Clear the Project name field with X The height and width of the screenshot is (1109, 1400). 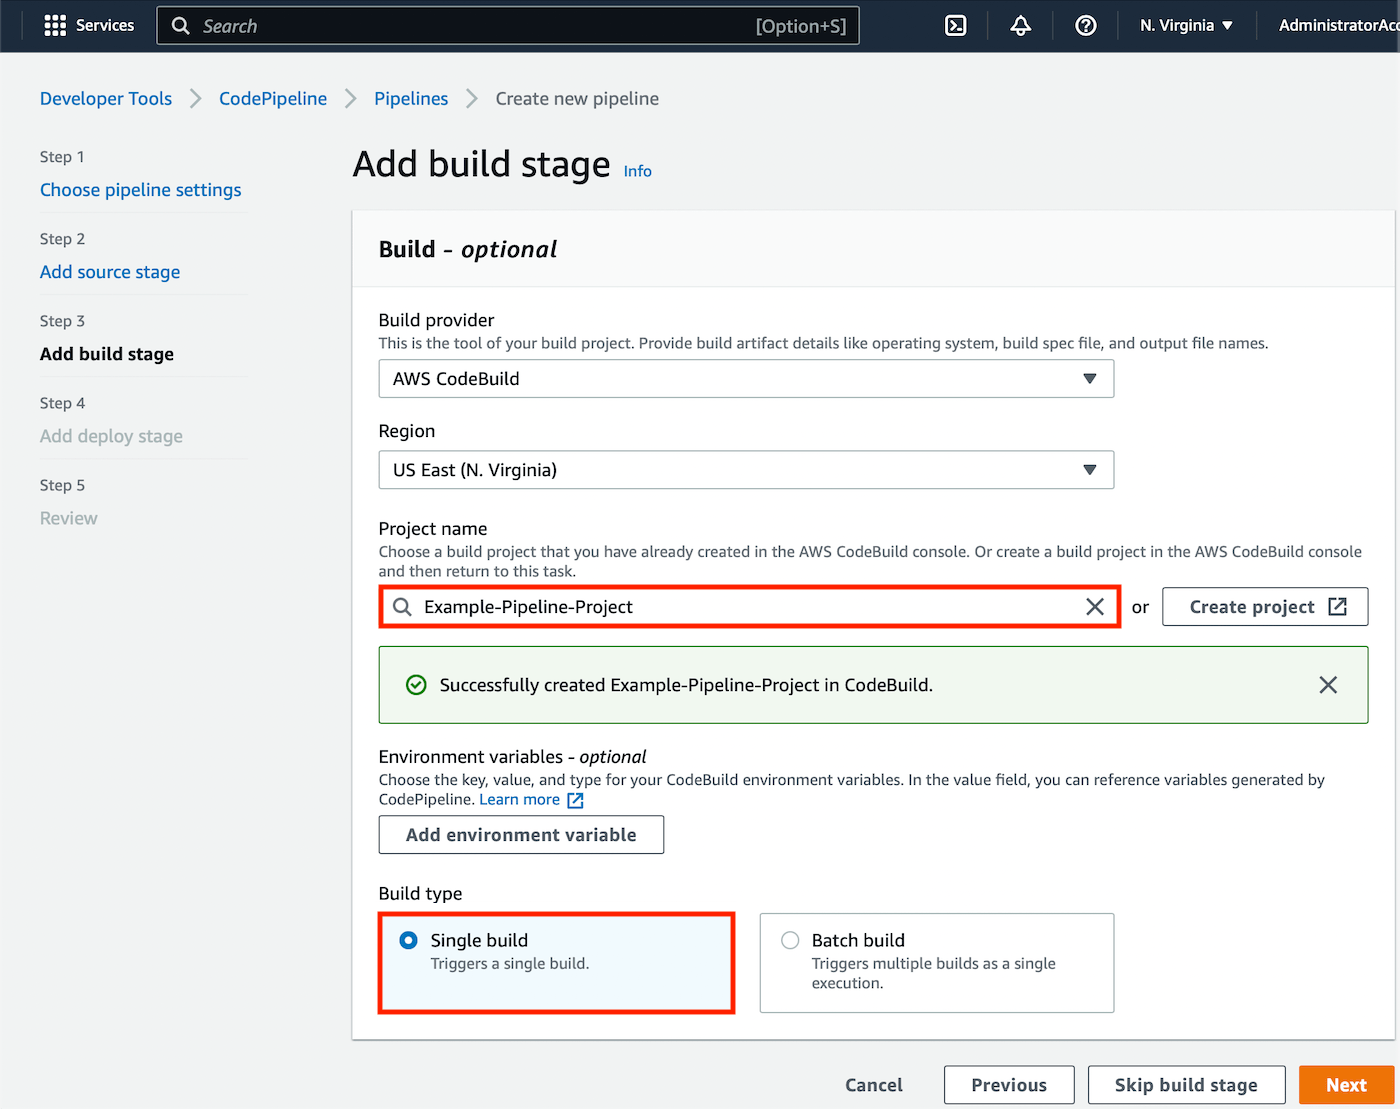click(1095, 607)
